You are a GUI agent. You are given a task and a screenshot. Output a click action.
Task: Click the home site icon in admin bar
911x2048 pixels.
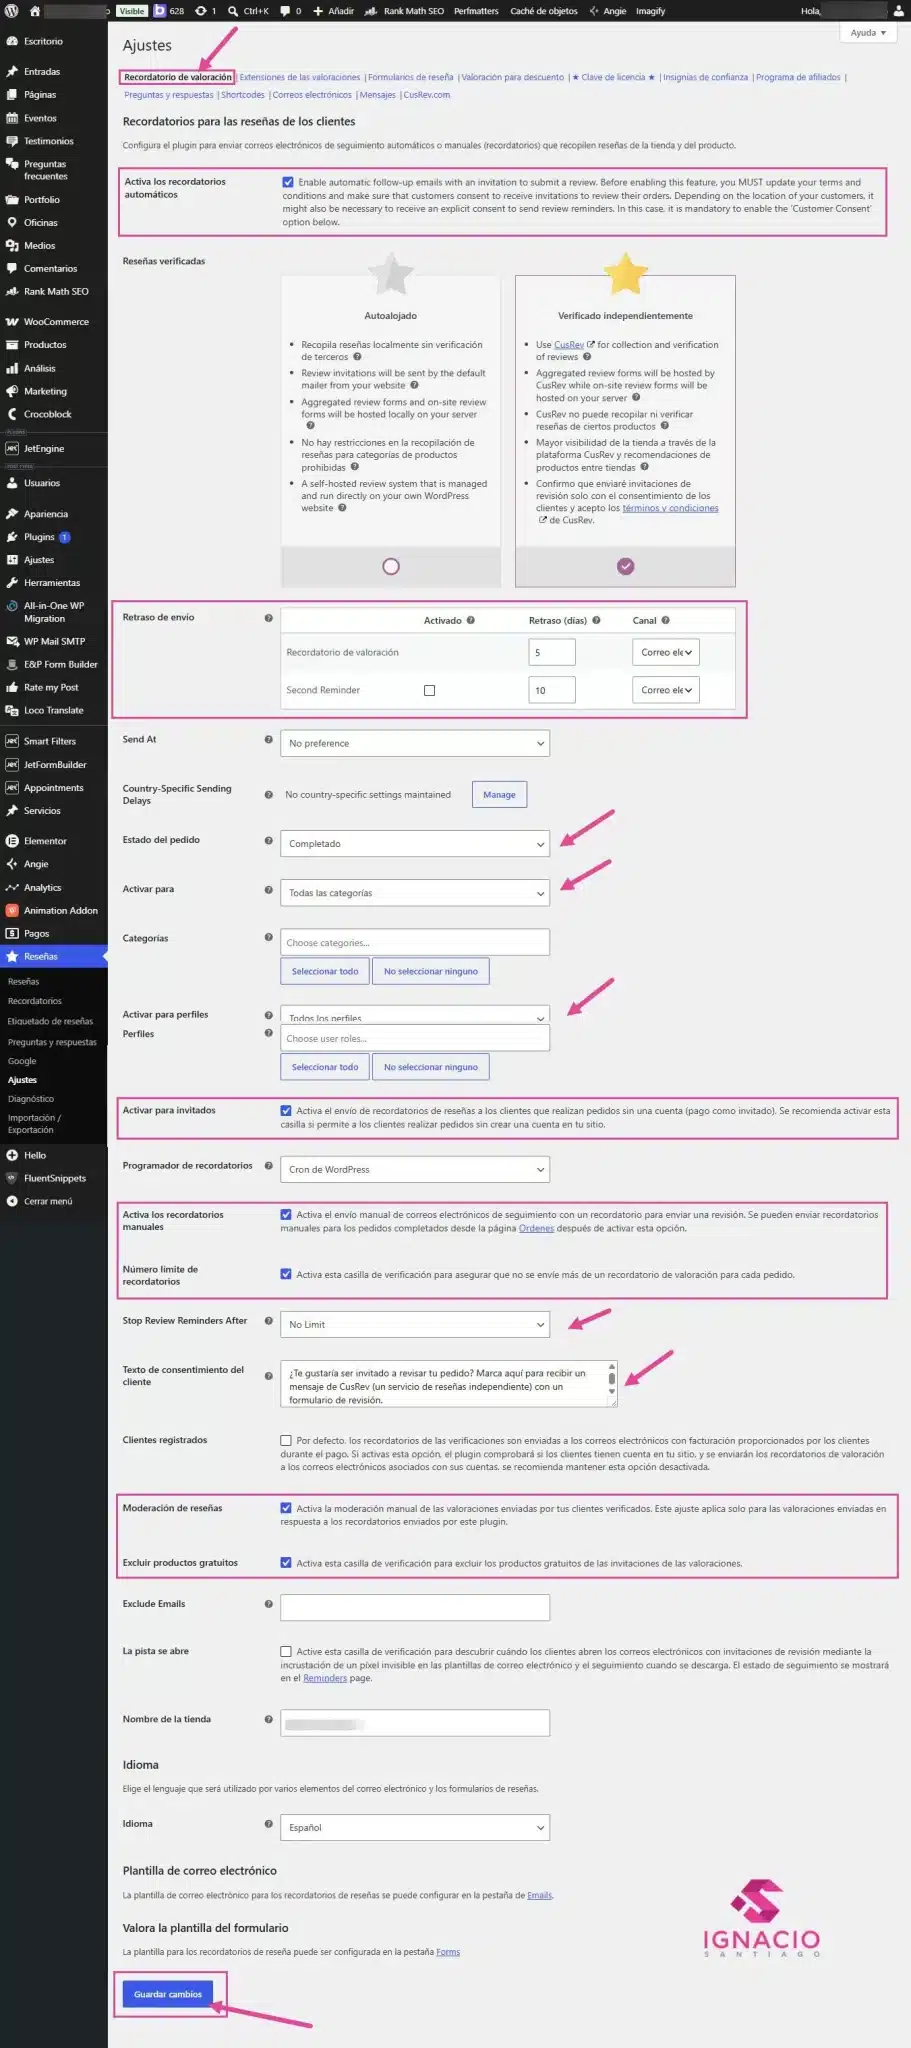coord(35,11)
